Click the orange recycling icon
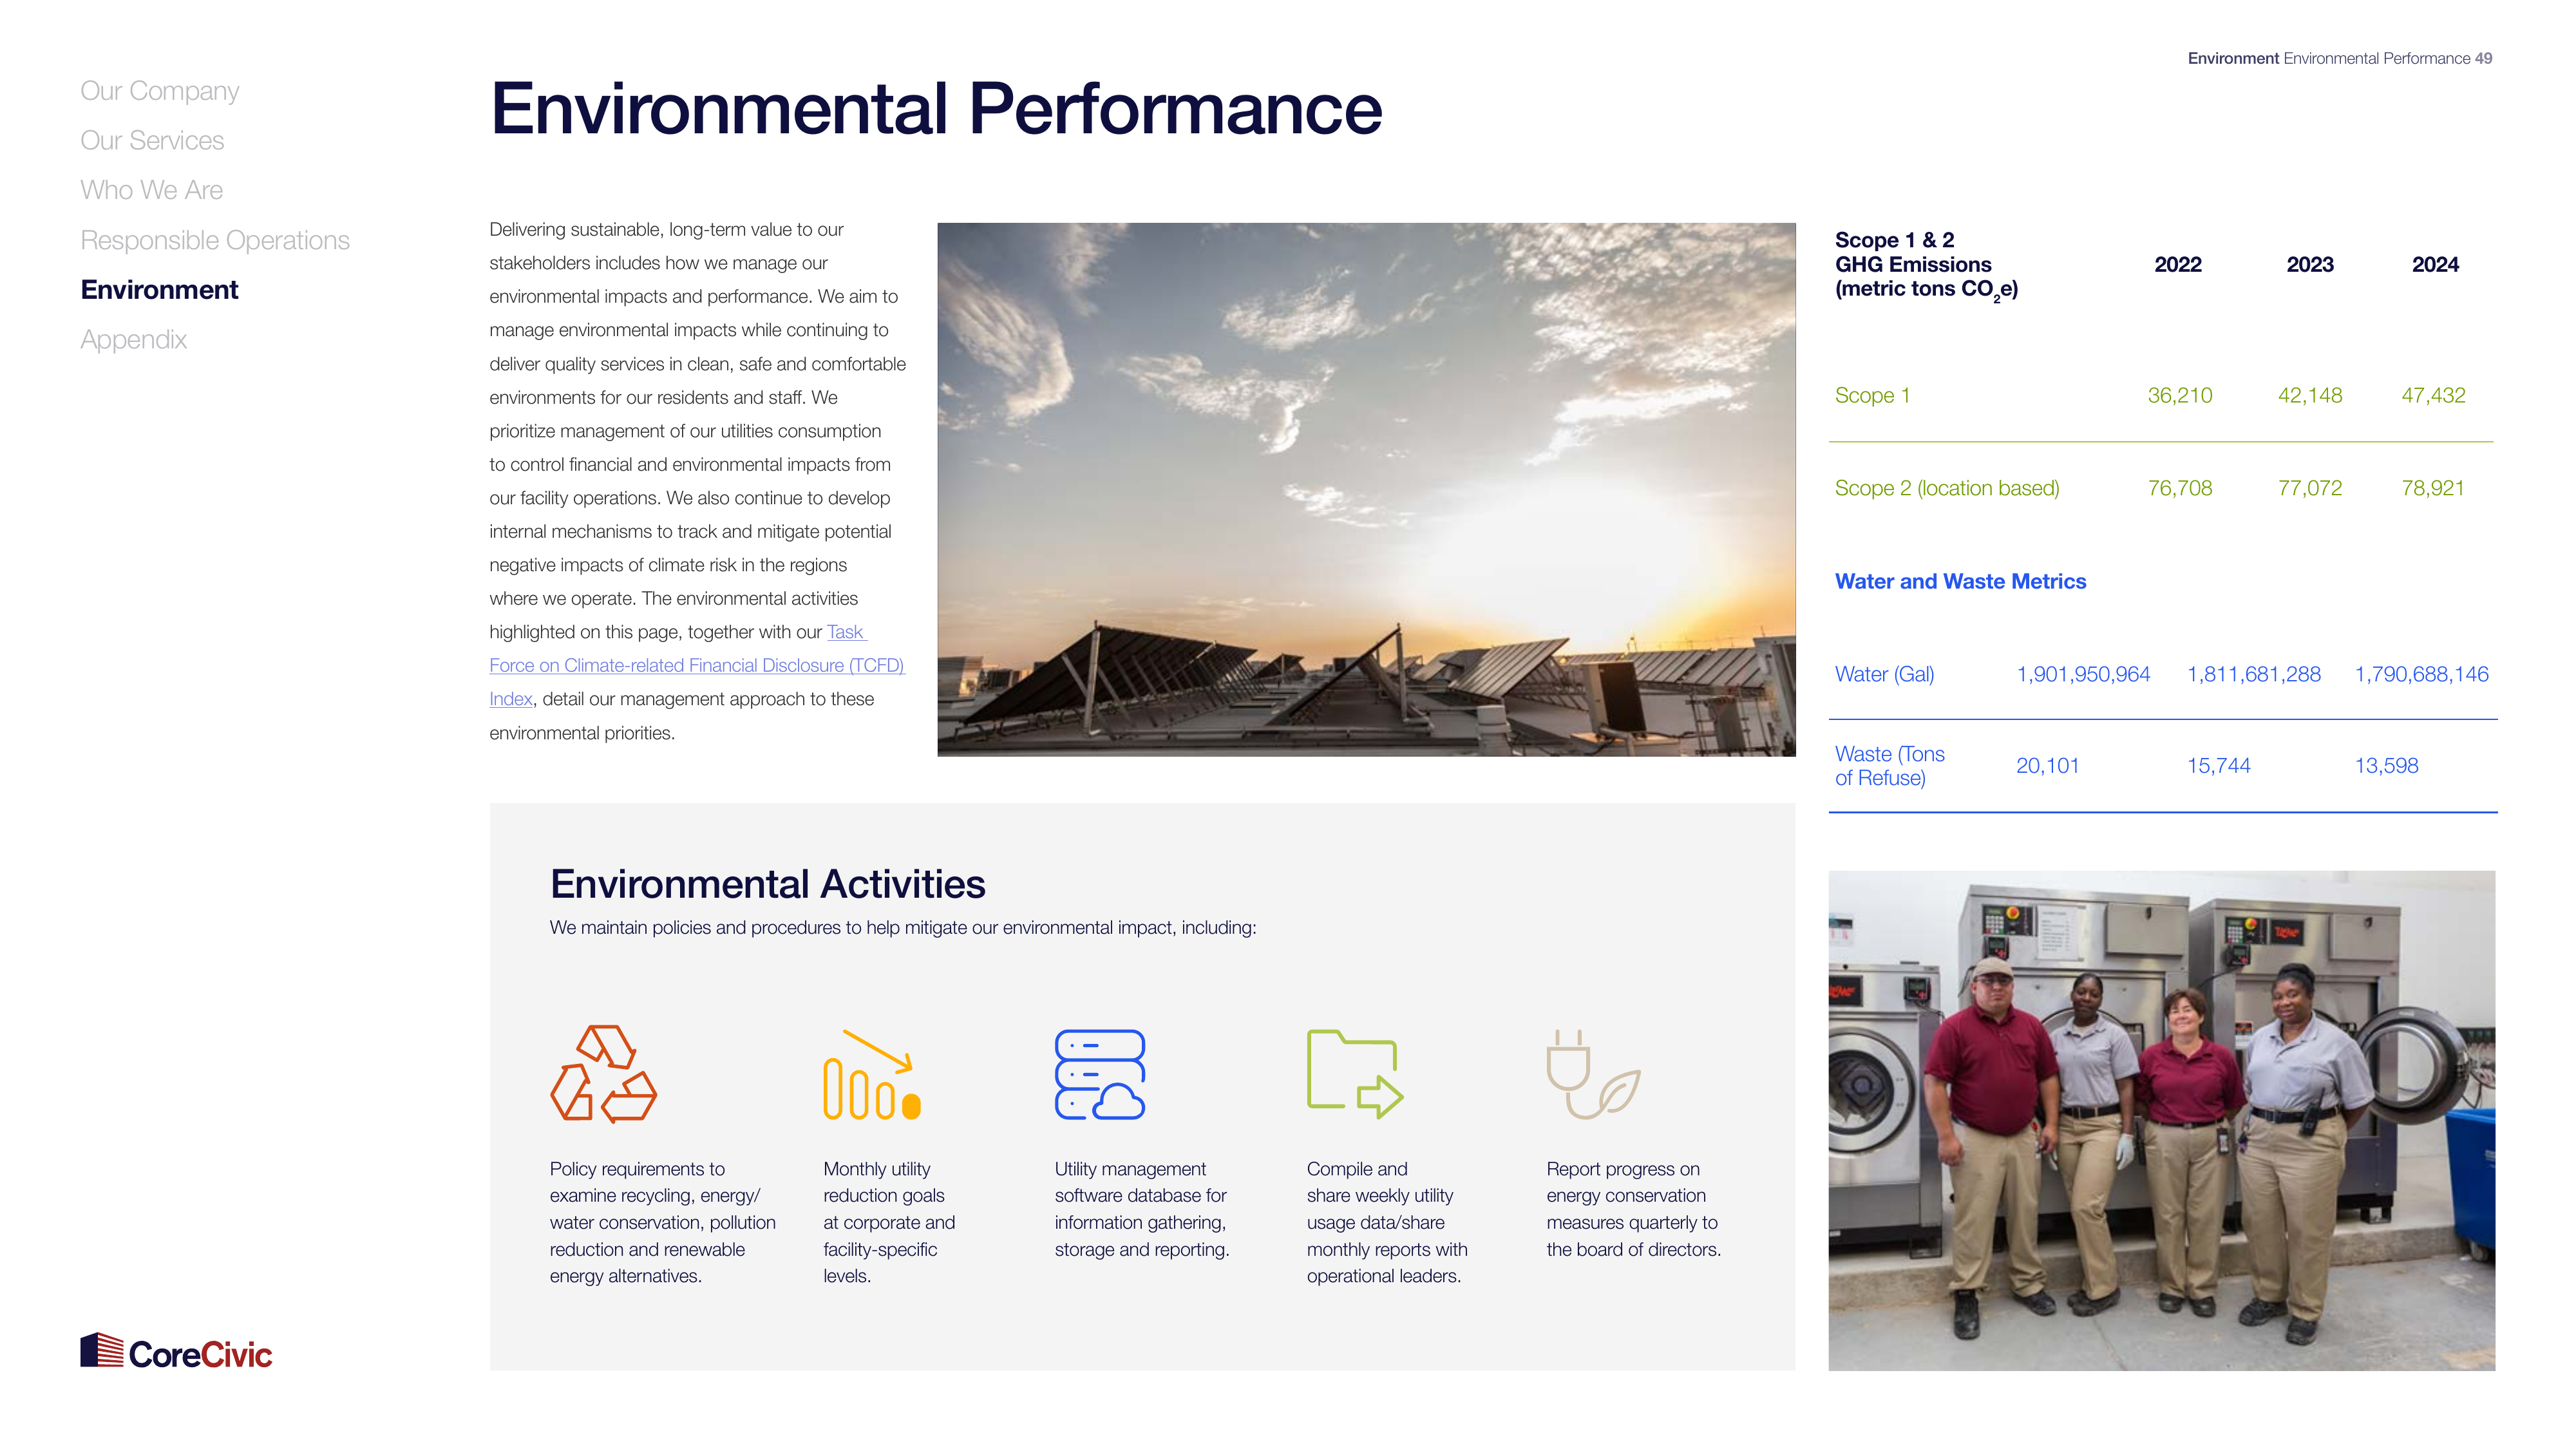The width and height of the screenshot is (2576, 1449). coord(603,1073)
